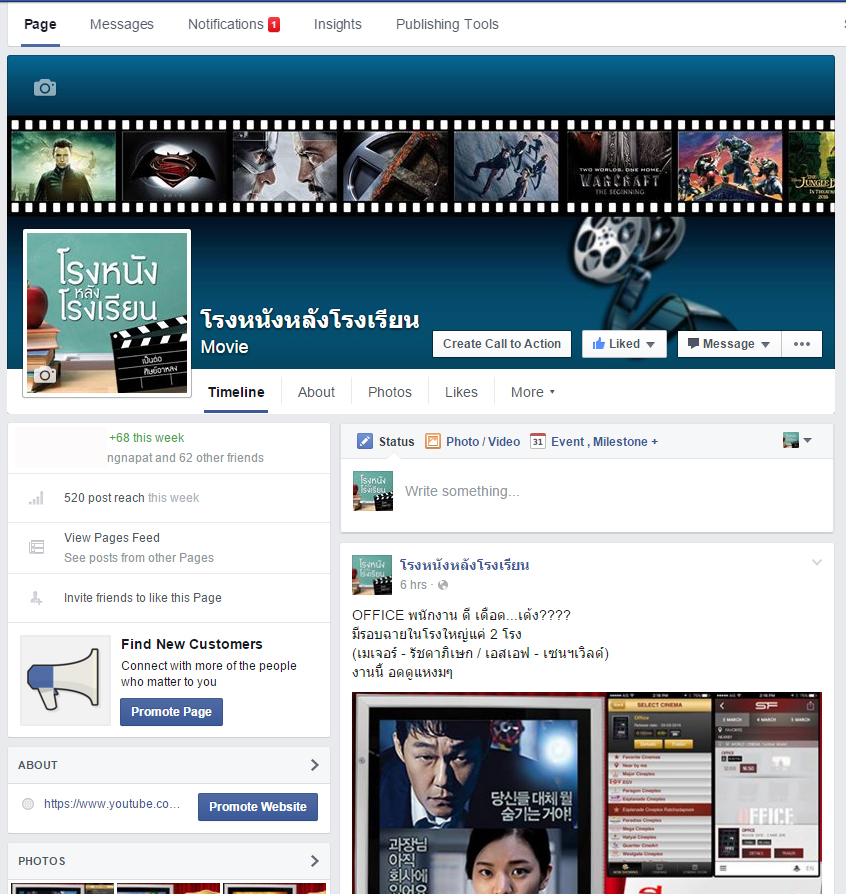Open the Insights tab
Screen dimensions: 846x894
[x=337, y=25]
